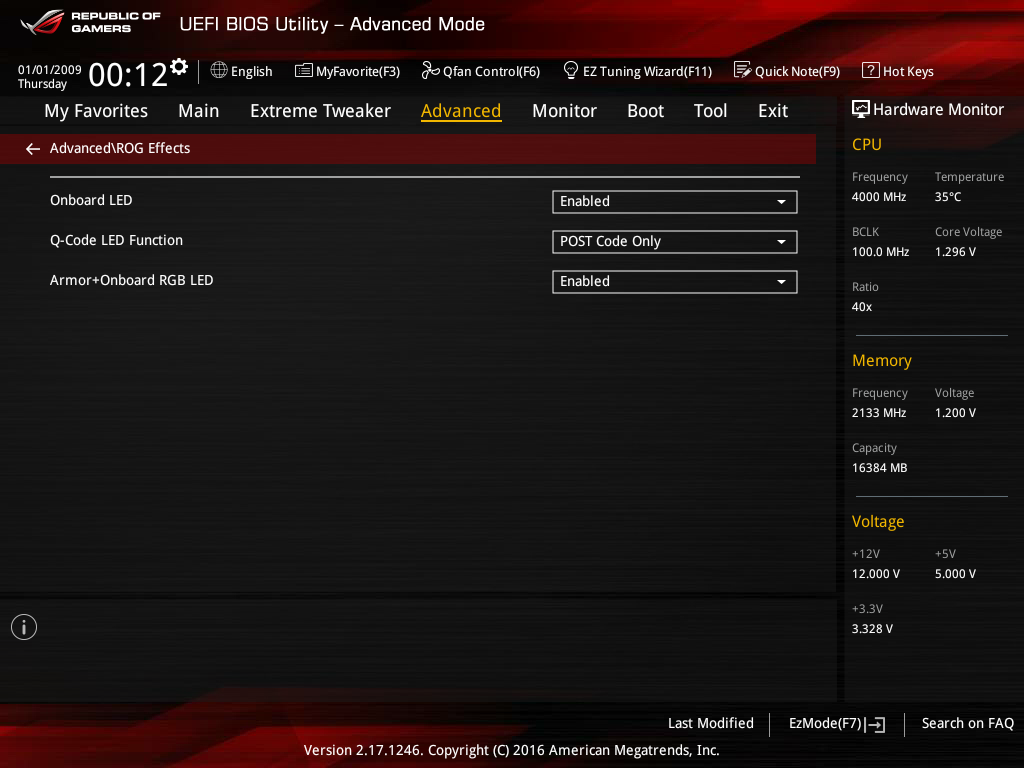Click the UEFI BIOS Utility title

(332, 24)
